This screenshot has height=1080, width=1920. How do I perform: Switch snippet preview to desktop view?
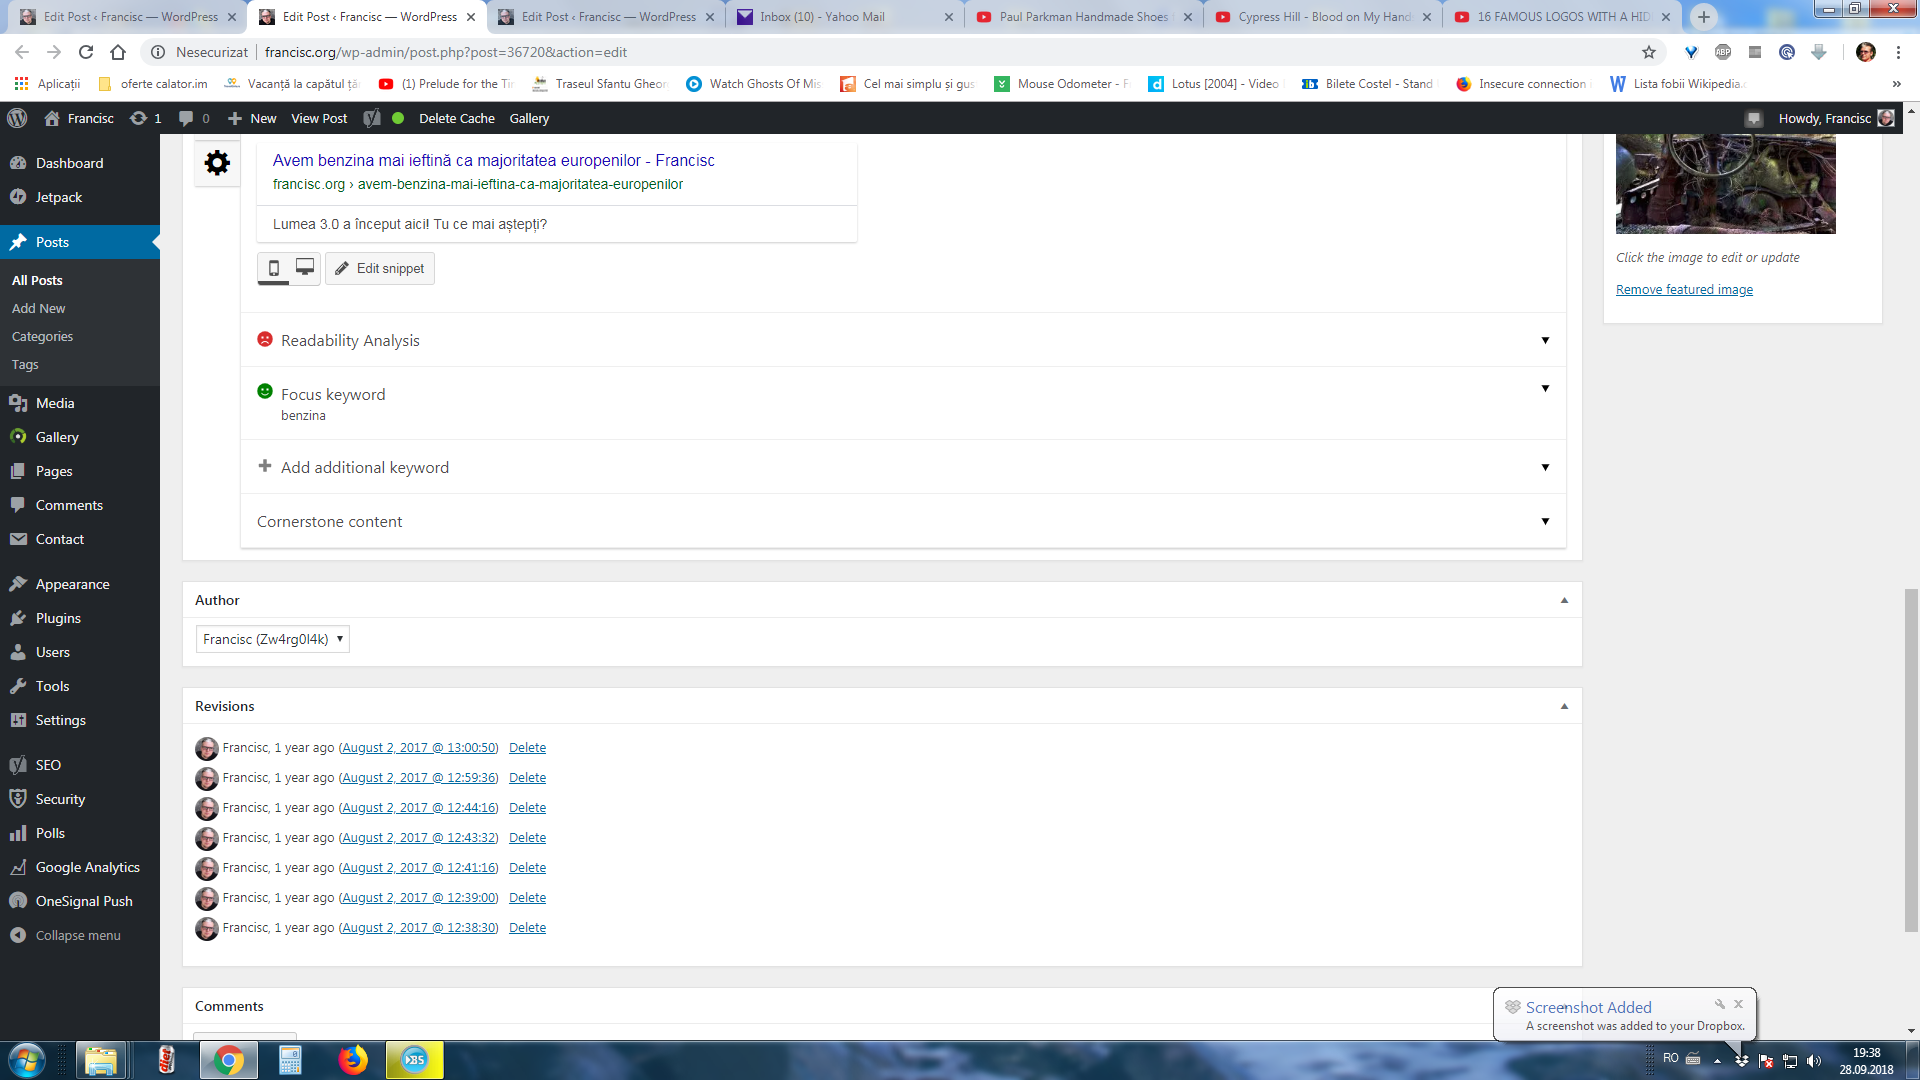point(305,268)
